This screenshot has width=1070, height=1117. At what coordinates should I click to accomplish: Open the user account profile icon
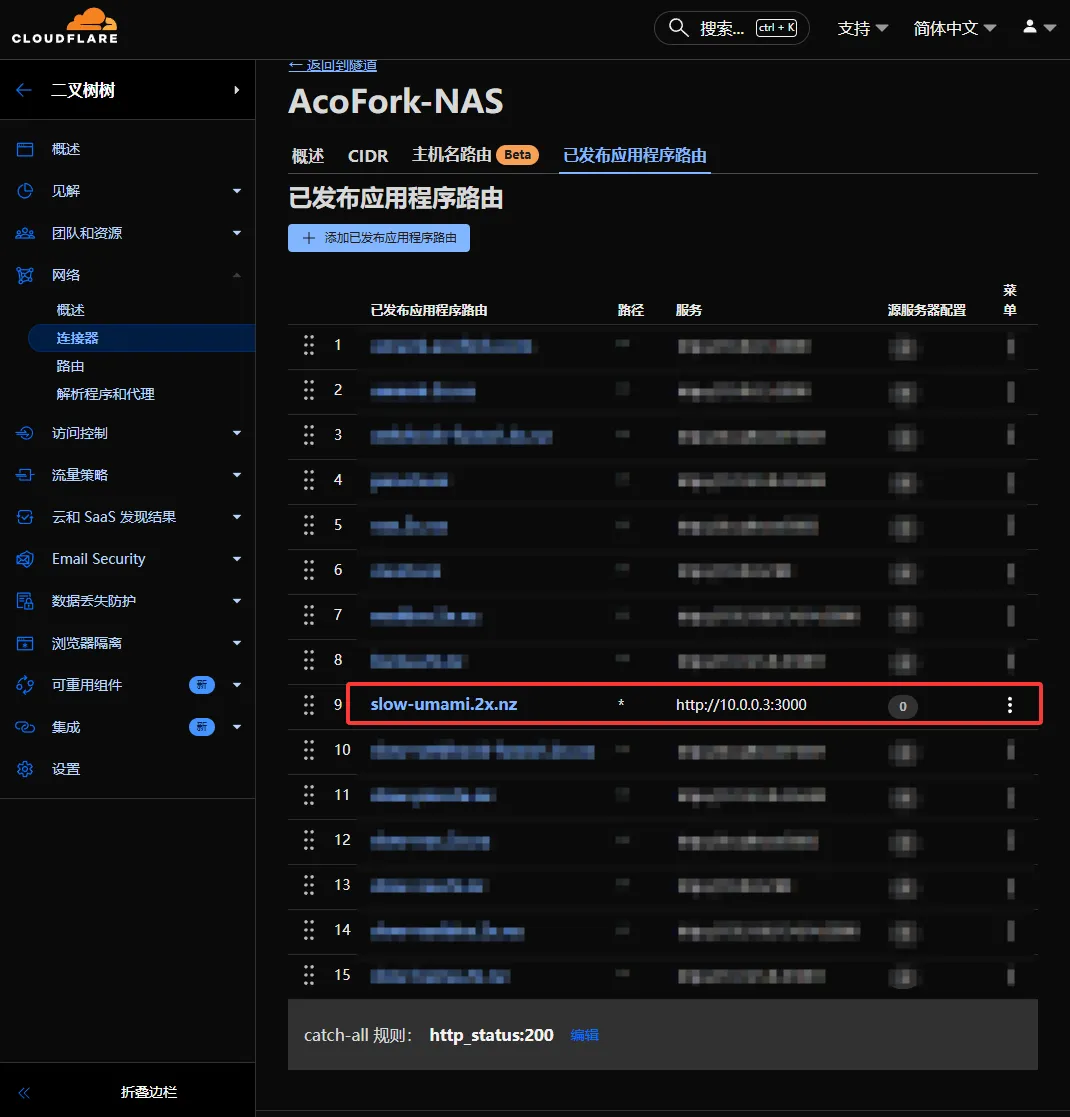1030,28
